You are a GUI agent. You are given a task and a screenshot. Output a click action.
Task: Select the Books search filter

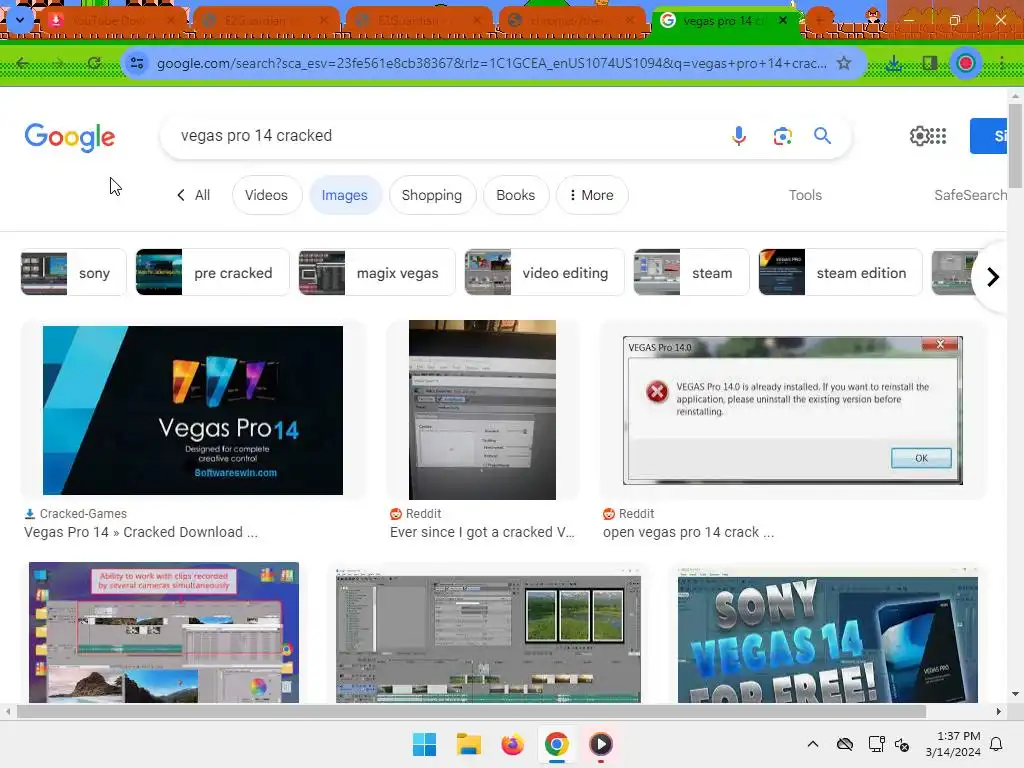point(515,195)
